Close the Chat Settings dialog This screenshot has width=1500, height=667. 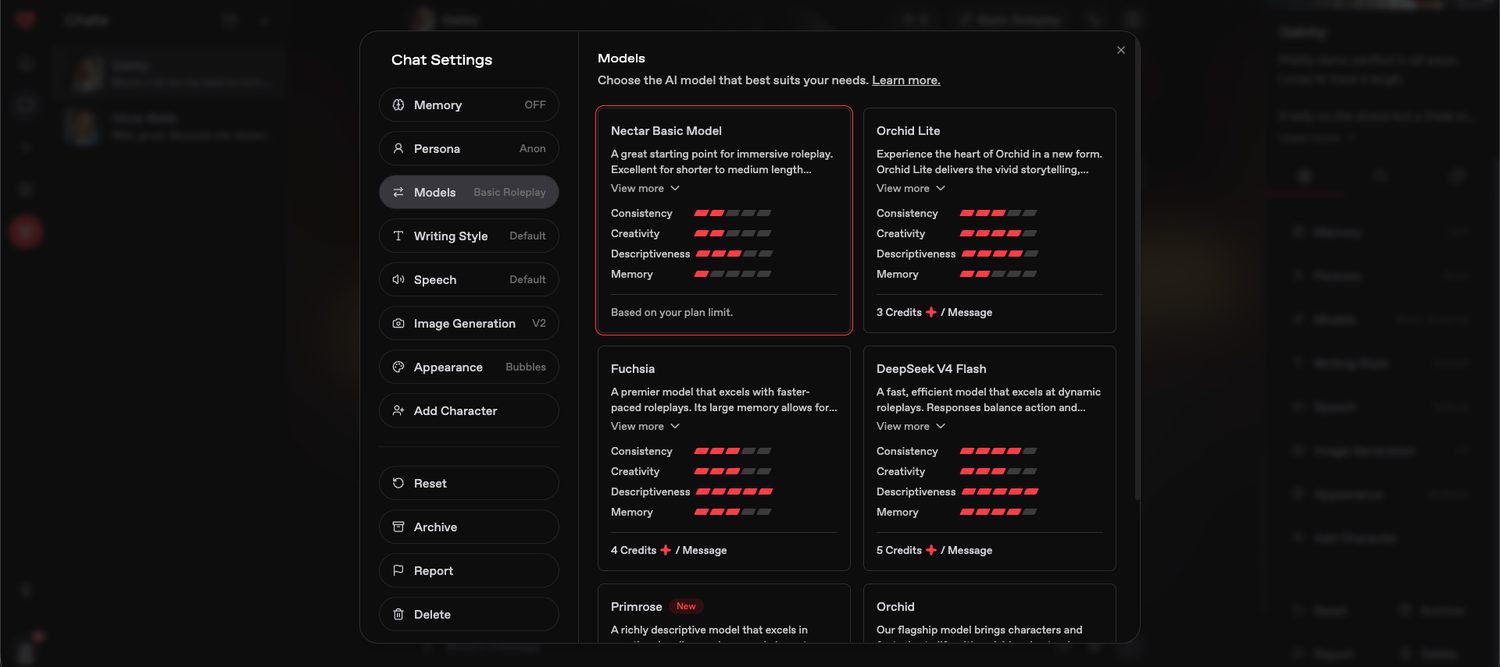point(1120,50)
